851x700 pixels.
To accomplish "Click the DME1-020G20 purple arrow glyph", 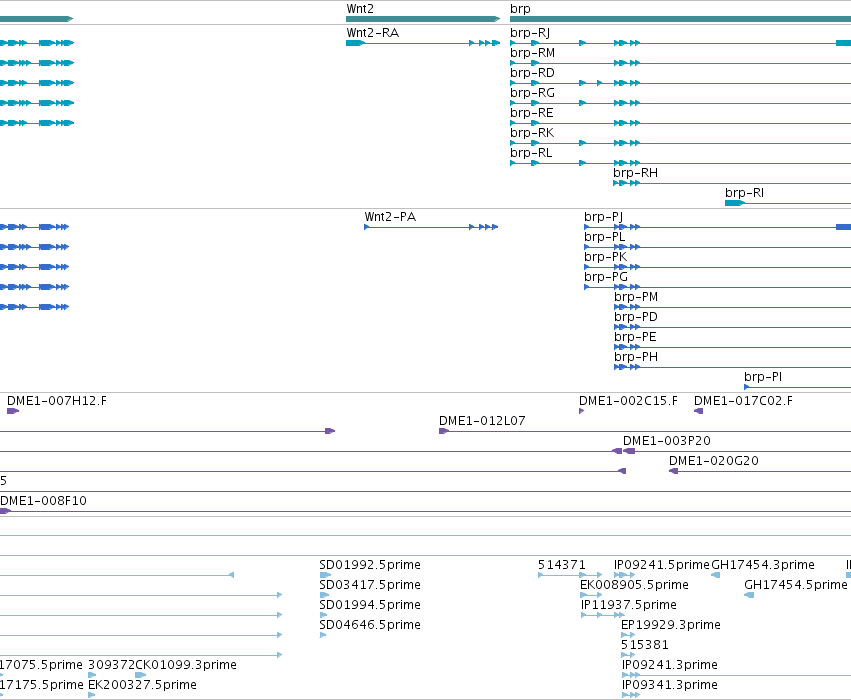I will click(674, 471).
